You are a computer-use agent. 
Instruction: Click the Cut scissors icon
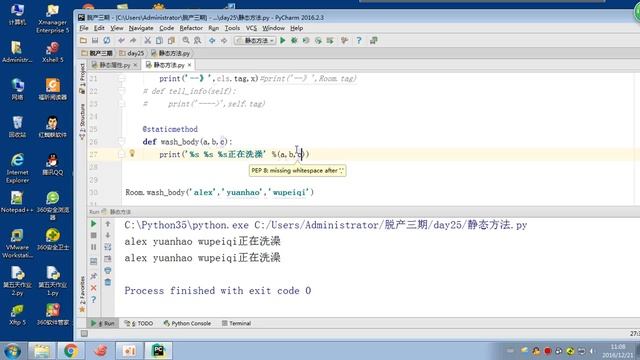[147, 40]
